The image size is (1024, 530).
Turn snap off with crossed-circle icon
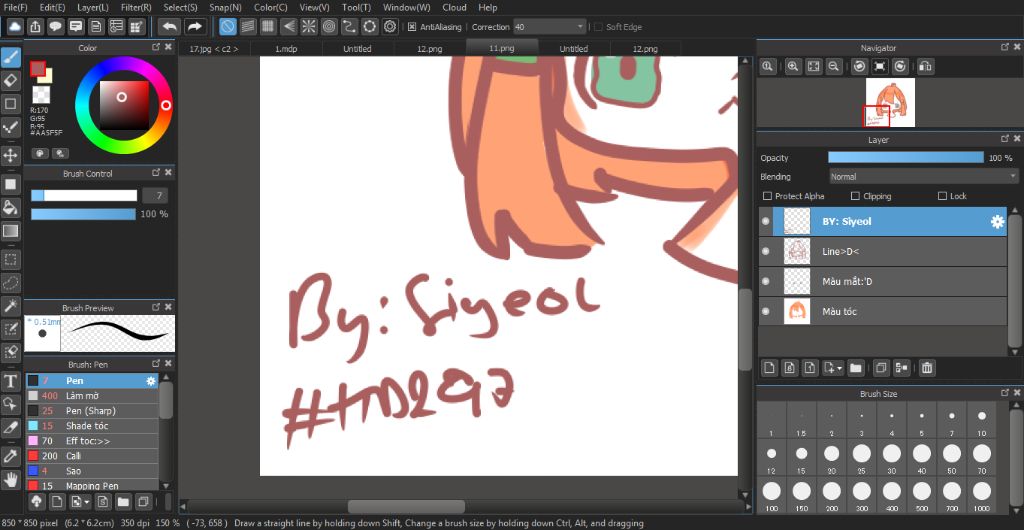tap(227, 27)
